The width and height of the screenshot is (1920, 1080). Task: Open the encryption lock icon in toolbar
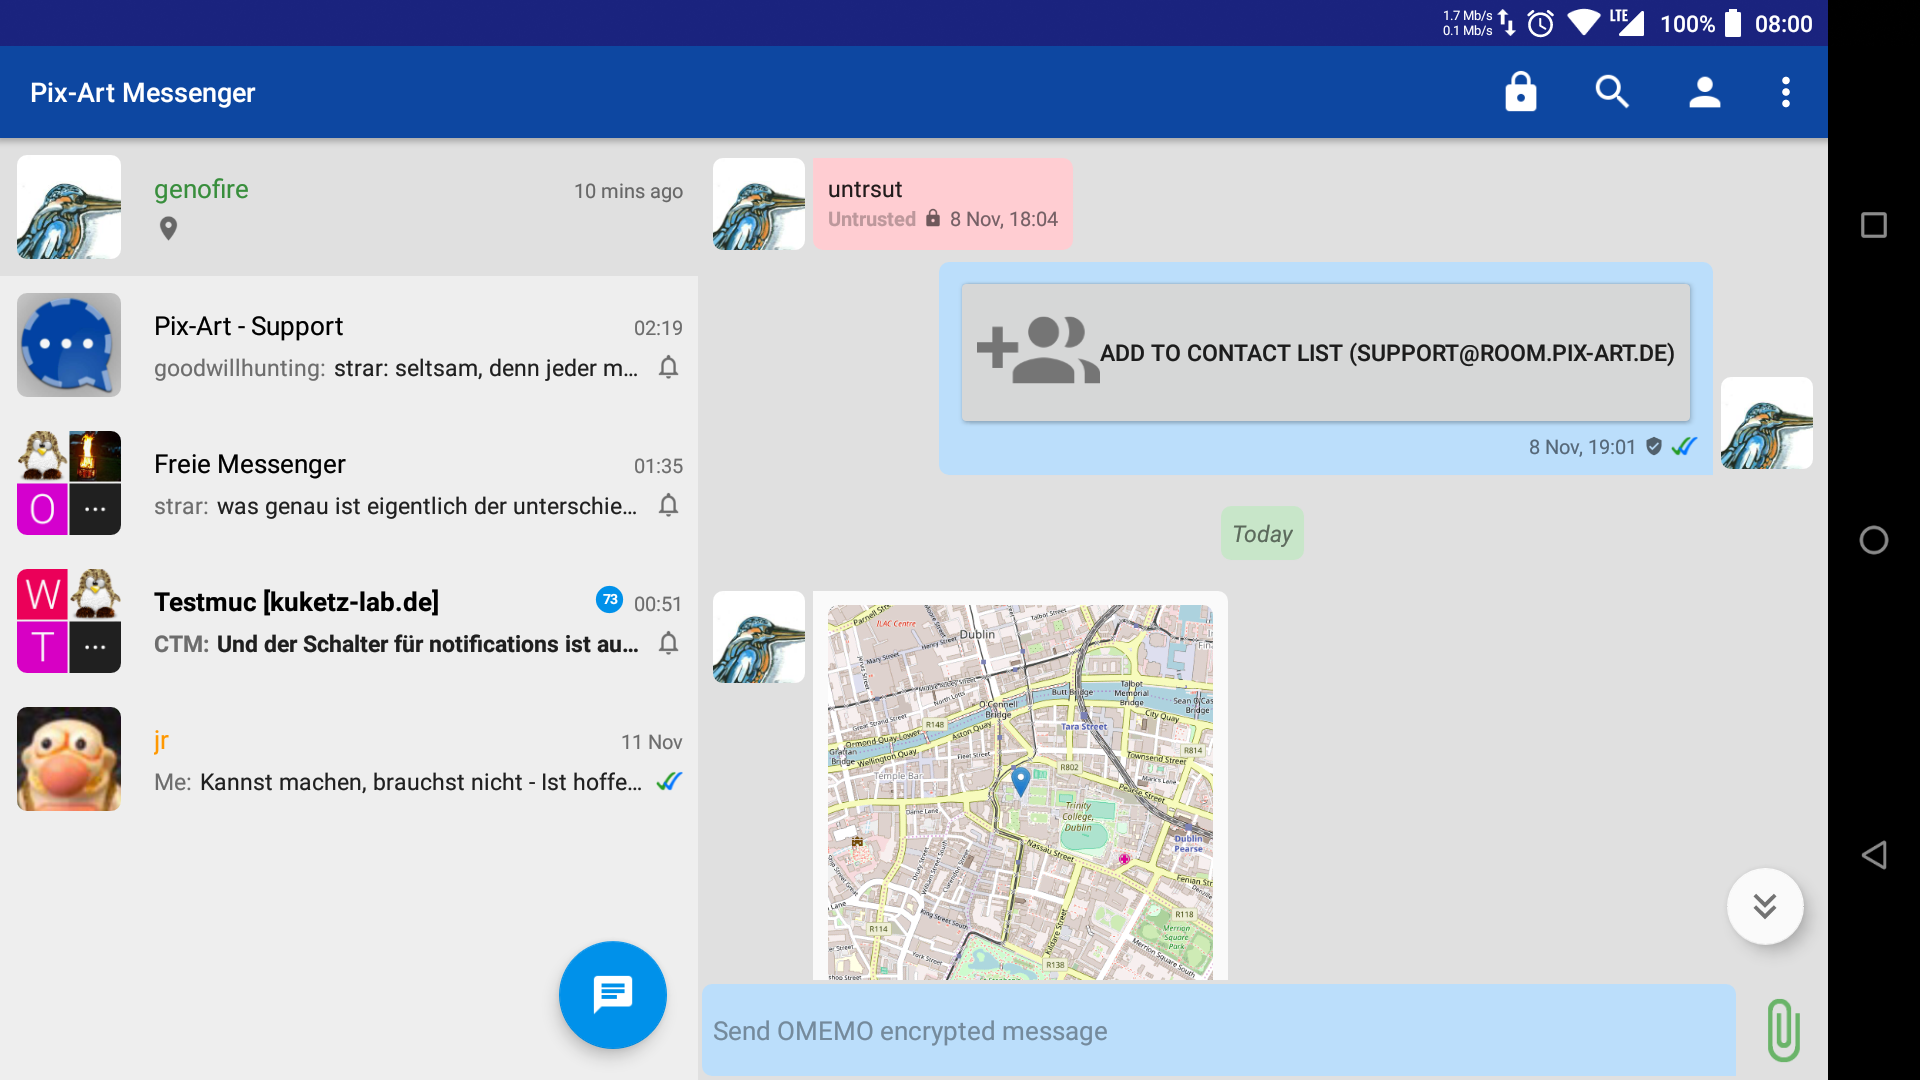coord(1521,92)
